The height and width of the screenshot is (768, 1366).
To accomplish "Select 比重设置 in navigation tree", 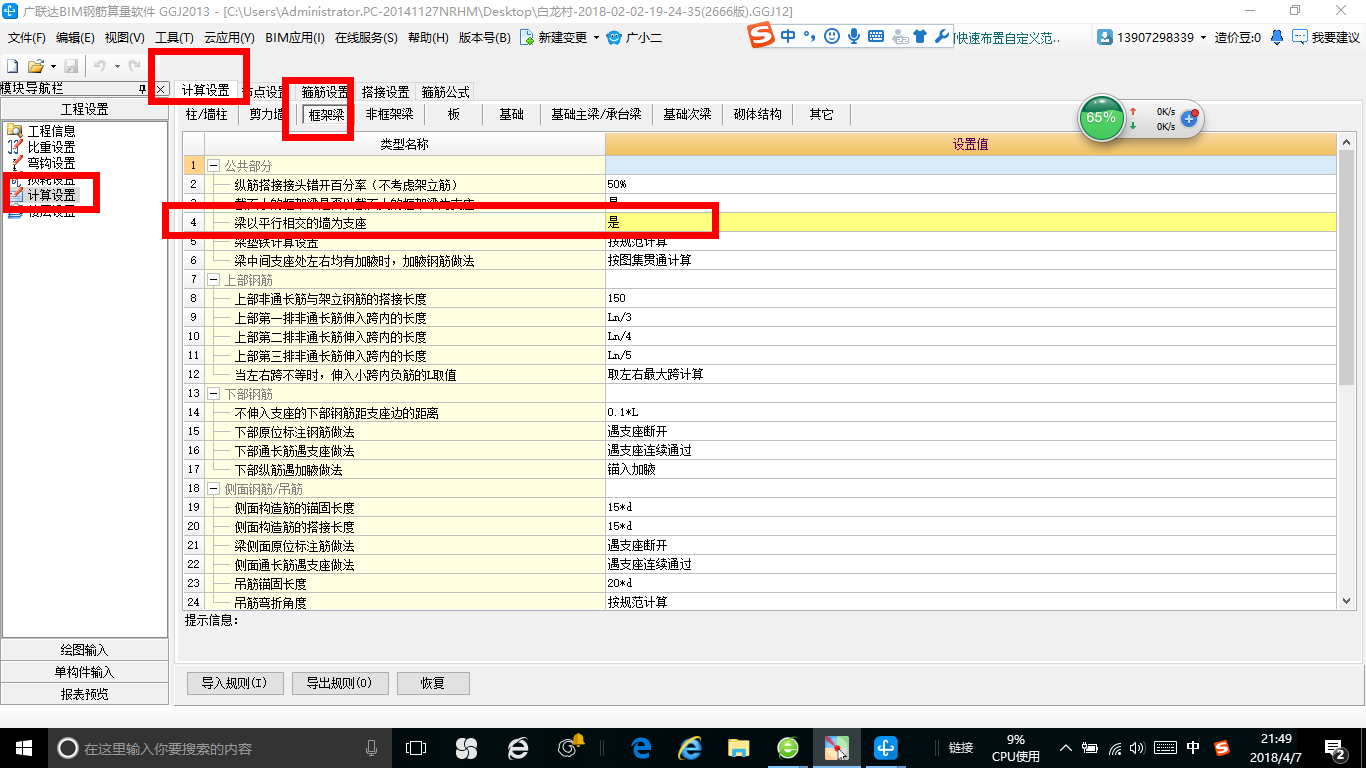I will [x=51, y=147].
